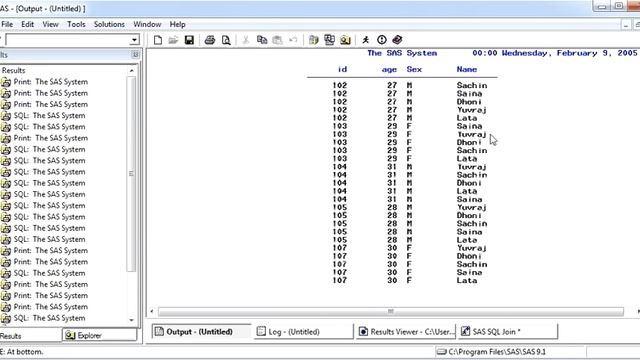Click the 'age' column header
The width and height of the screenshot is (640, 360).
pyautogui.click(x=389, y=70)
